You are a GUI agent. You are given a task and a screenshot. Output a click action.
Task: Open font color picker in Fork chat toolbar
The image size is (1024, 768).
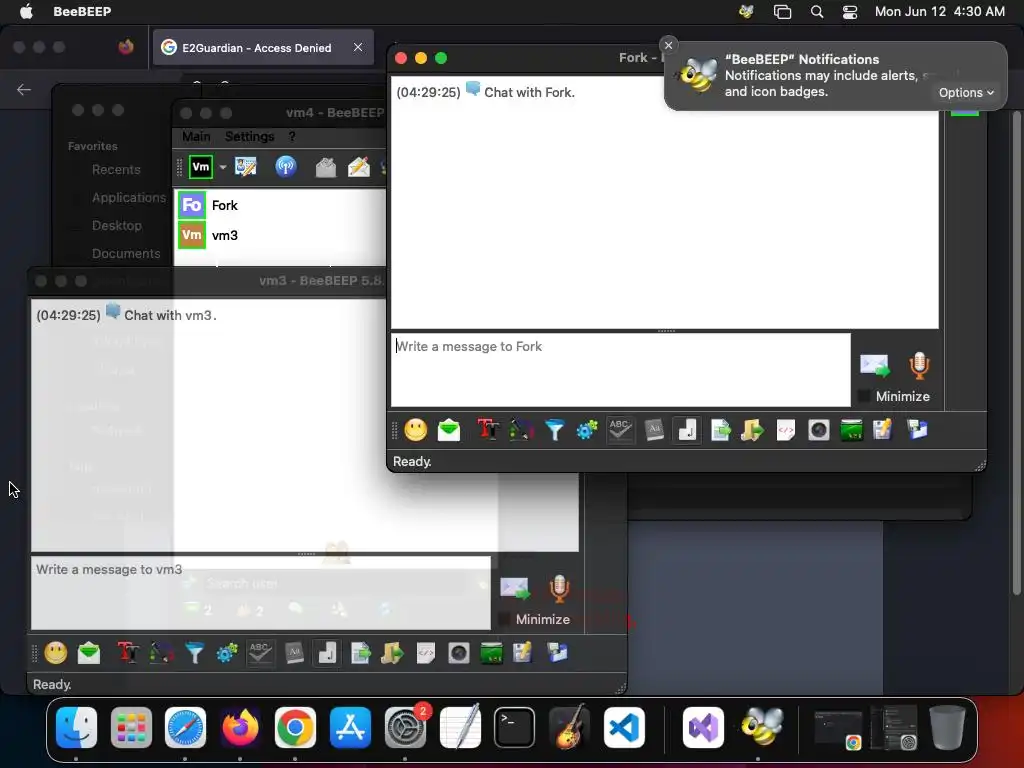coord(521,430)
